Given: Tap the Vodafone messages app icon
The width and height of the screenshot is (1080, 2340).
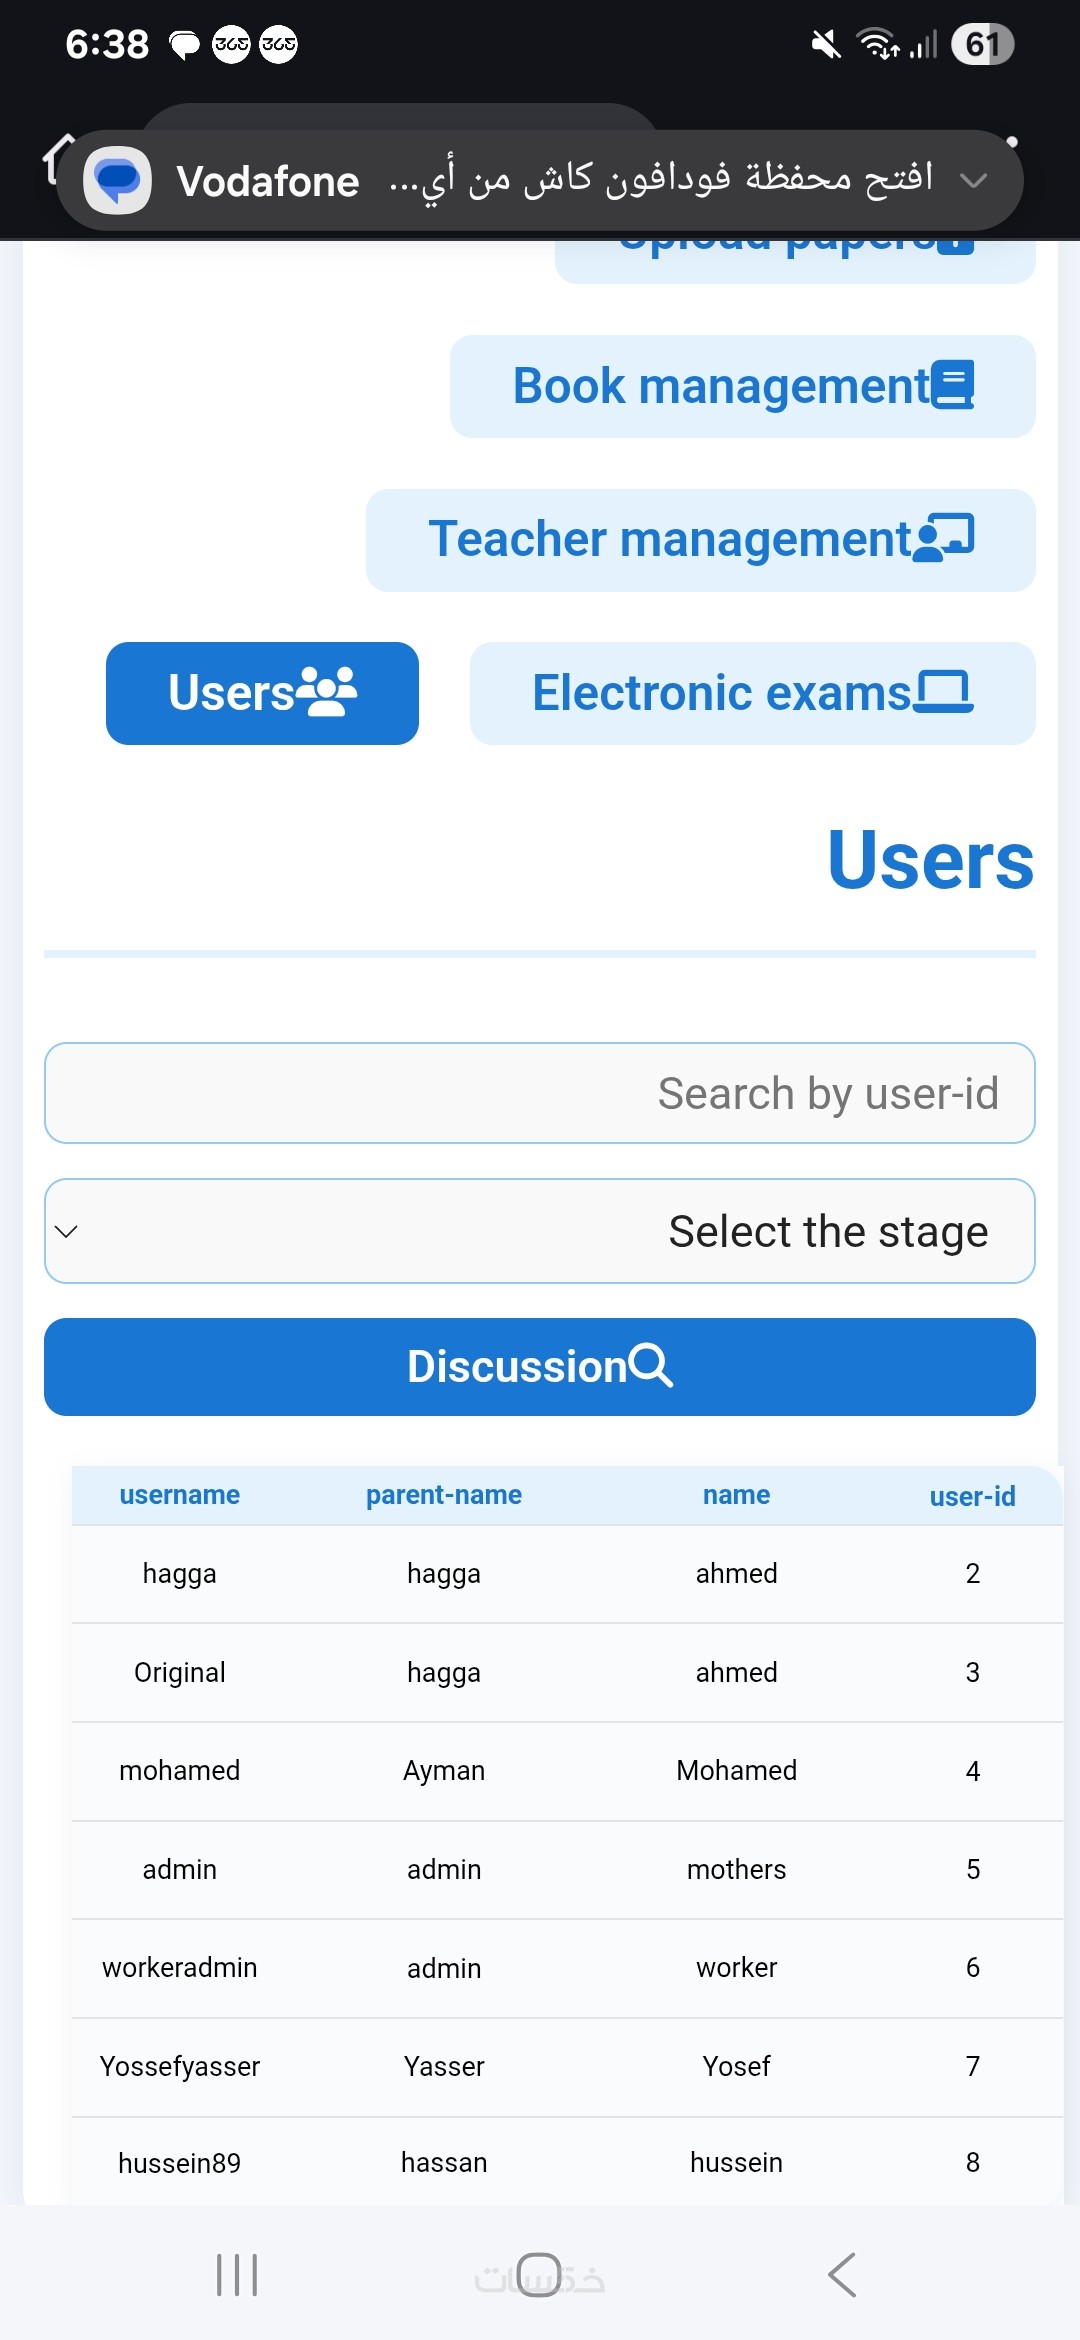Looking at the screenshot, I should click(x=118, y=180).
